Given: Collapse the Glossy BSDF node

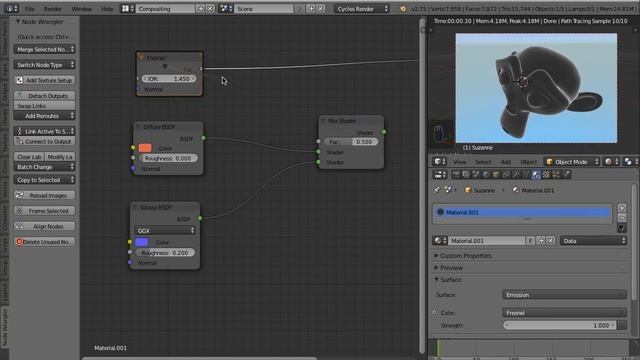Looking at the screenshot, I should point(135,207).
